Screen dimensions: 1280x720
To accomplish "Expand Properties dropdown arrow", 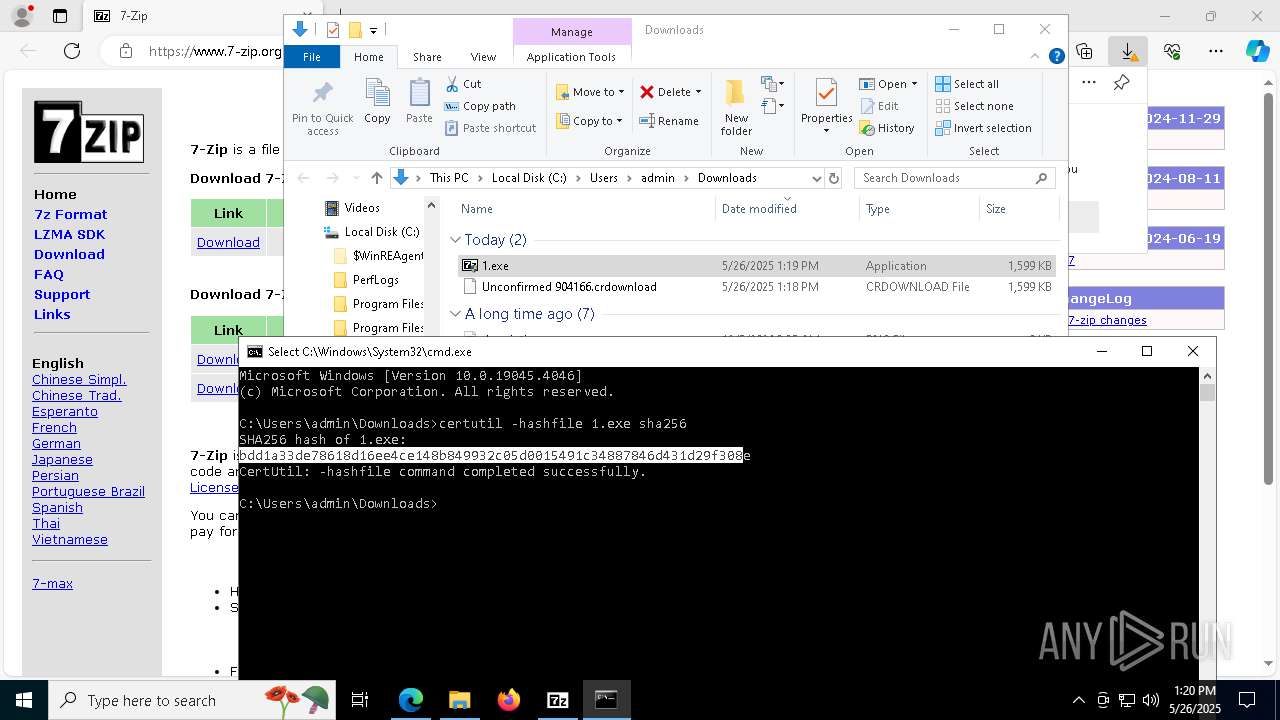I will point(826,130).
